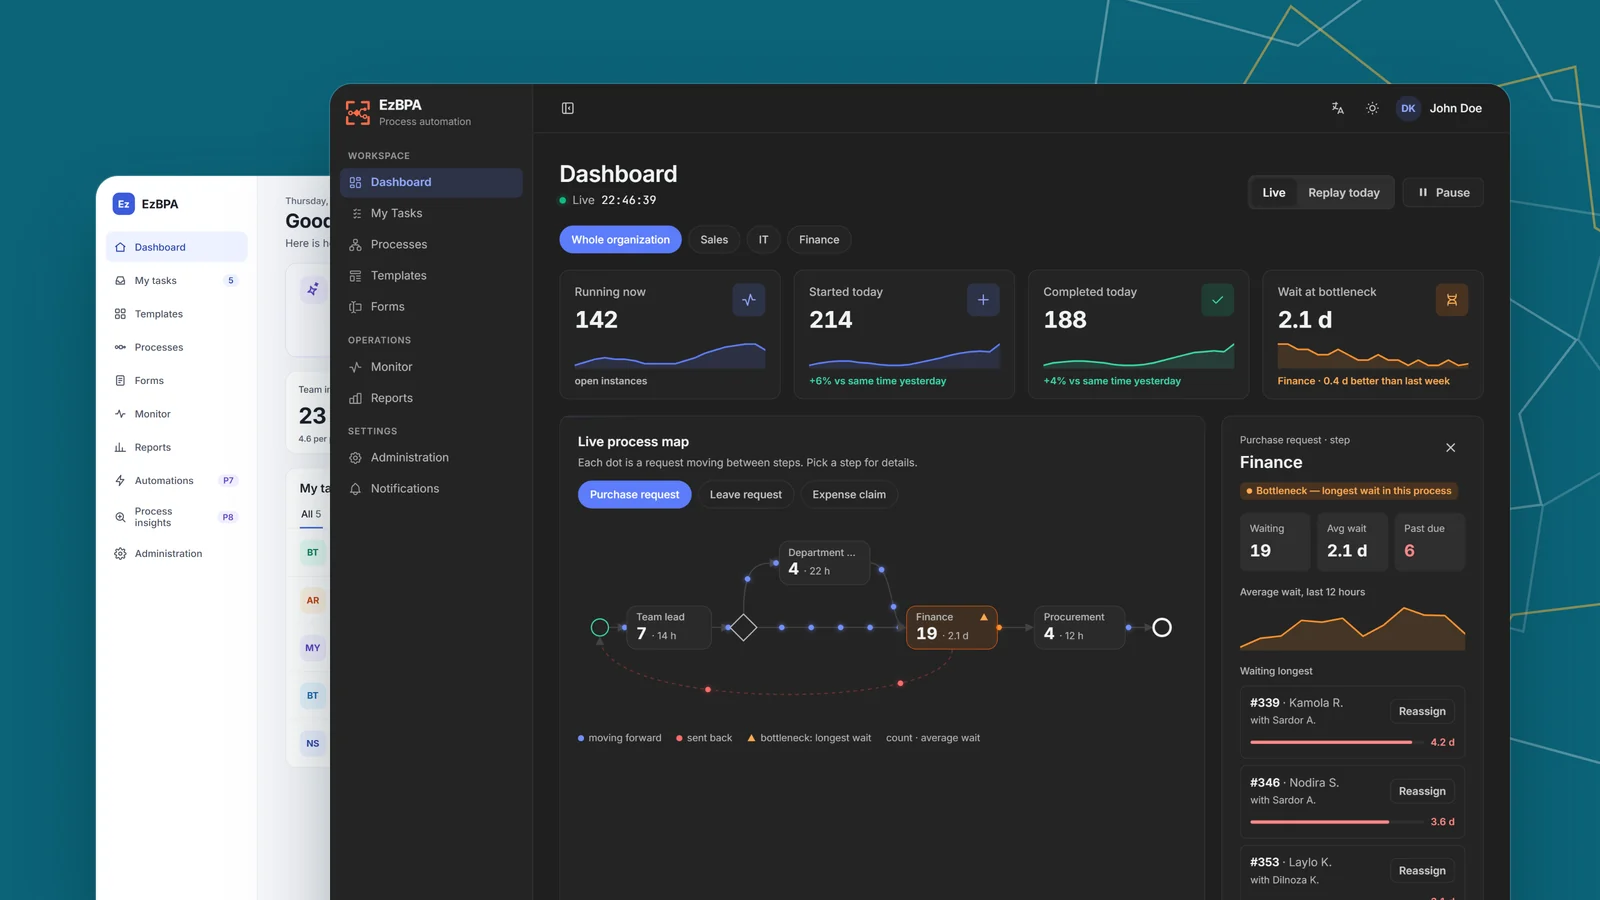Click the Wait at bottleneck hourglass icon
This screenshot has width=1600, height=900.
[x=1452, y=300]
